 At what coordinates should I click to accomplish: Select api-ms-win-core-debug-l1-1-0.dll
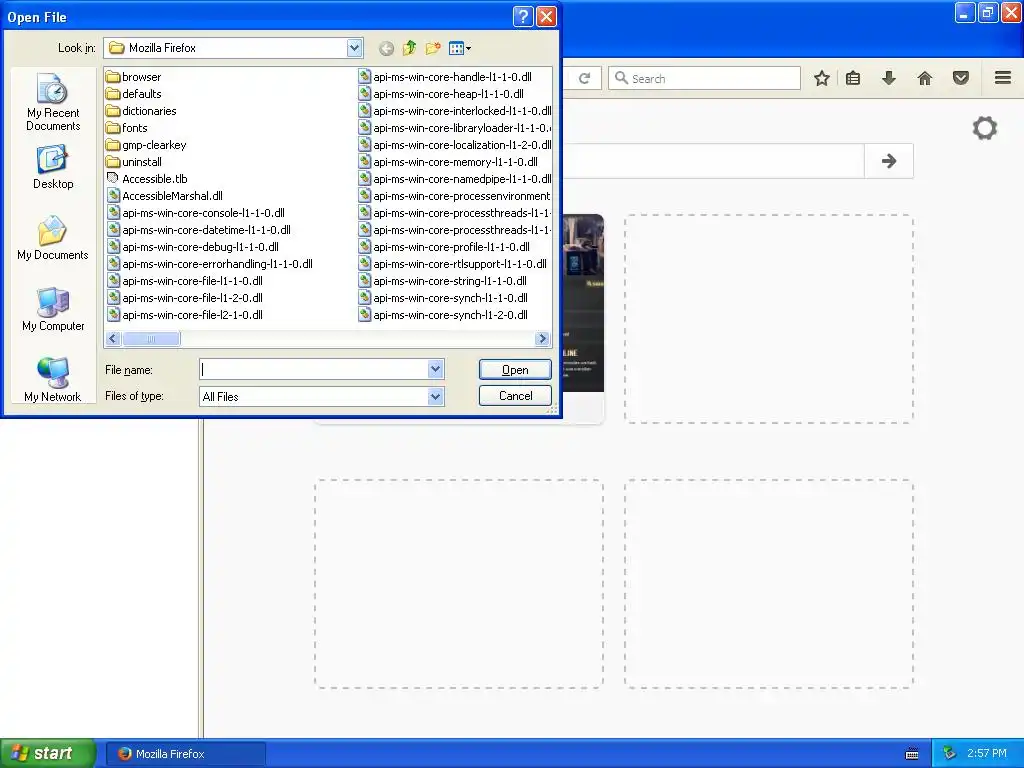(193, 247)
